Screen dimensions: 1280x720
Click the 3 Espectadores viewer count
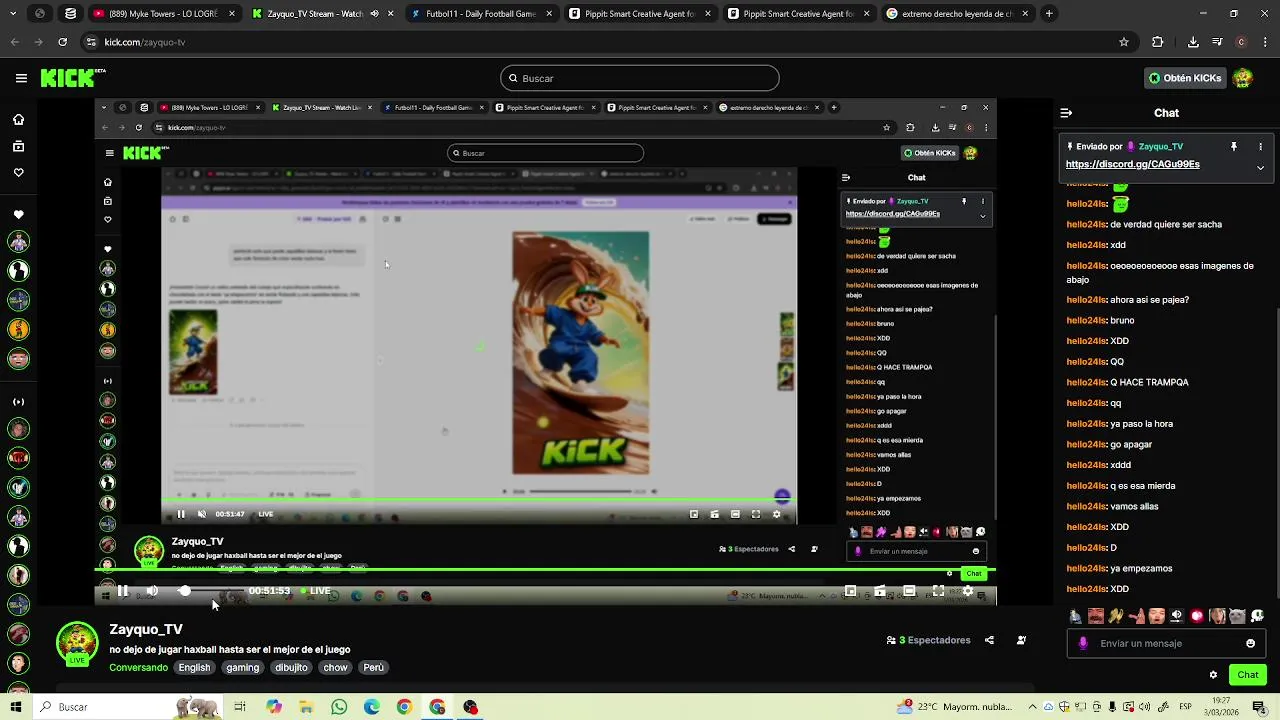tap(929, 640)
